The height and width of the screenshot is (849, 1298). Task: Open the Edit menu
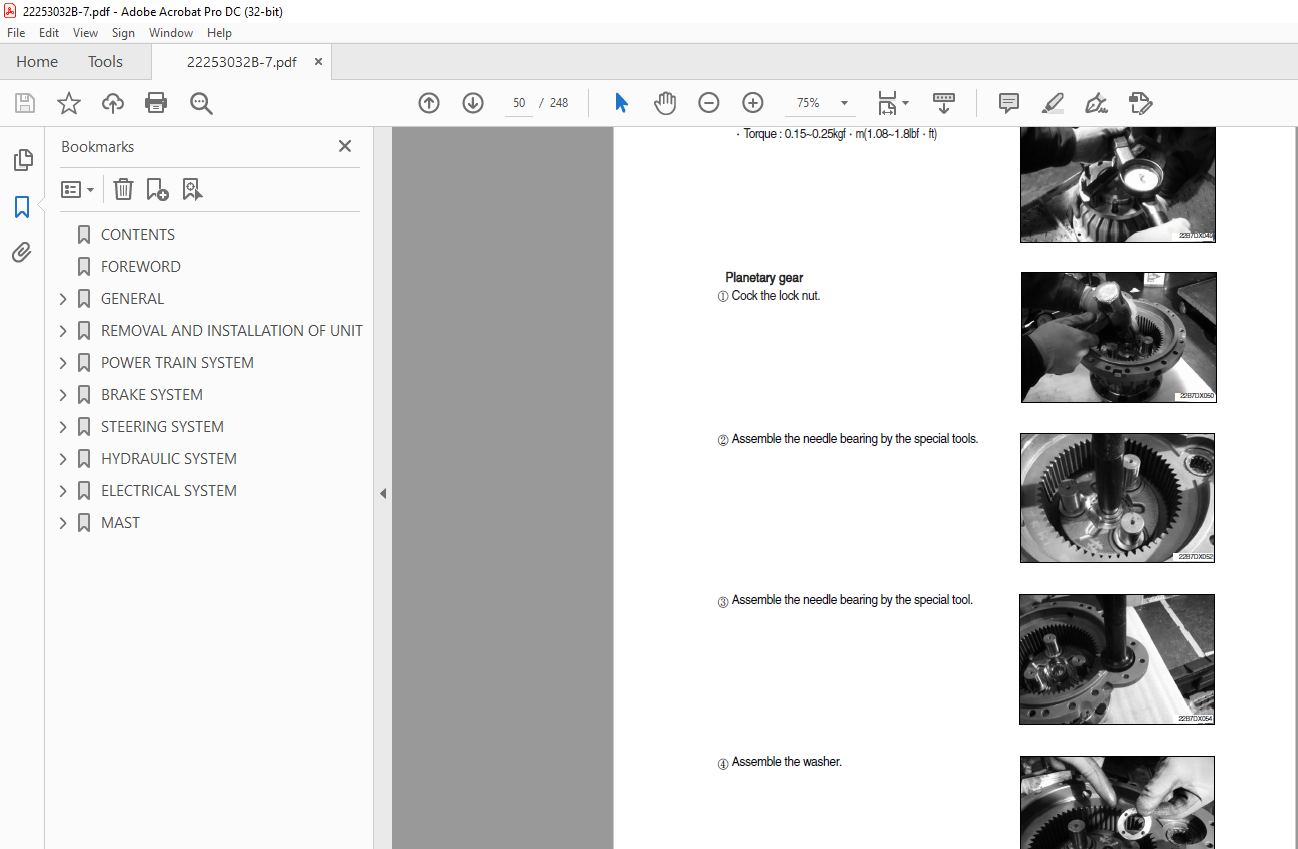pos(49,33)
